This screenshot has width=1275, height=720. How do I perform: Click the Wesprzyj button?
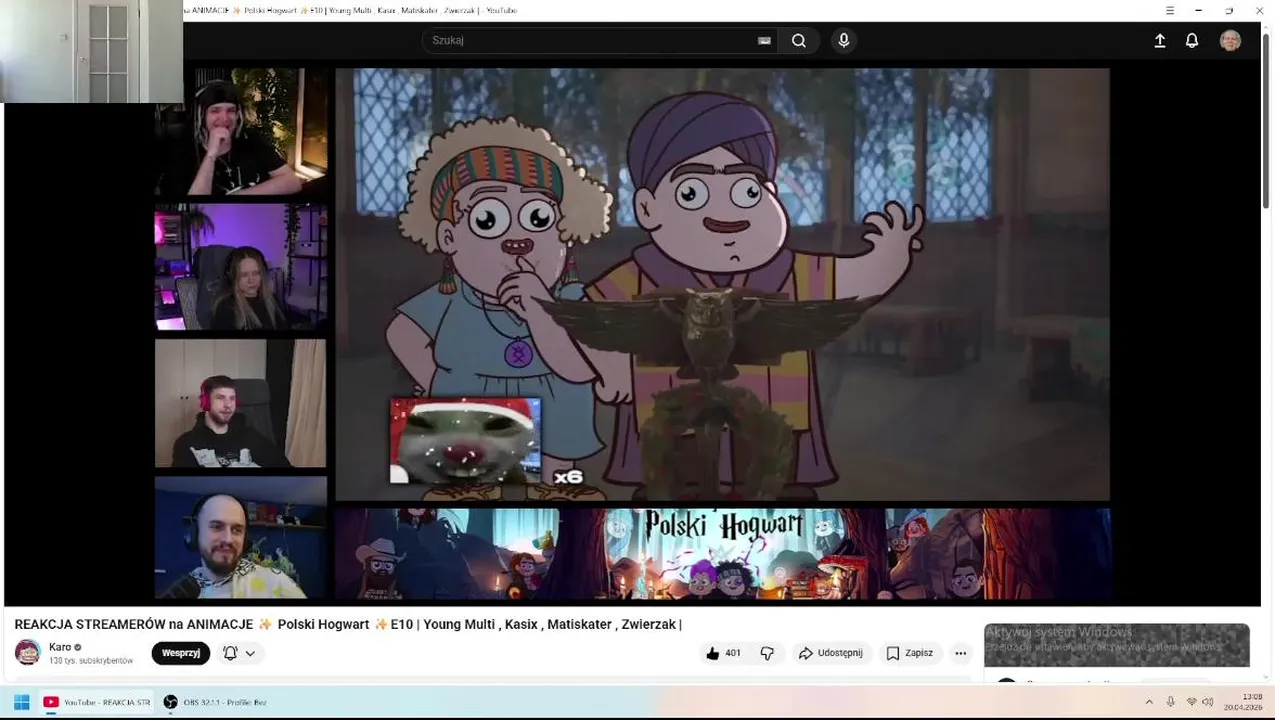(181, 653)
